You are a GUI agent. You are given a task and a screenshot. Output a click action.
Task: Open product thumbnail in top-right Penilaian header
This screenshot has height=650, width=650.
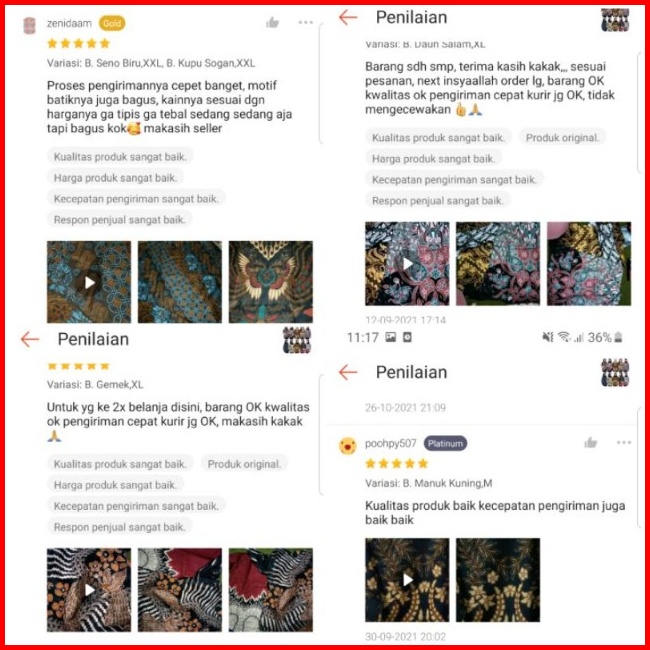[615, 20]
